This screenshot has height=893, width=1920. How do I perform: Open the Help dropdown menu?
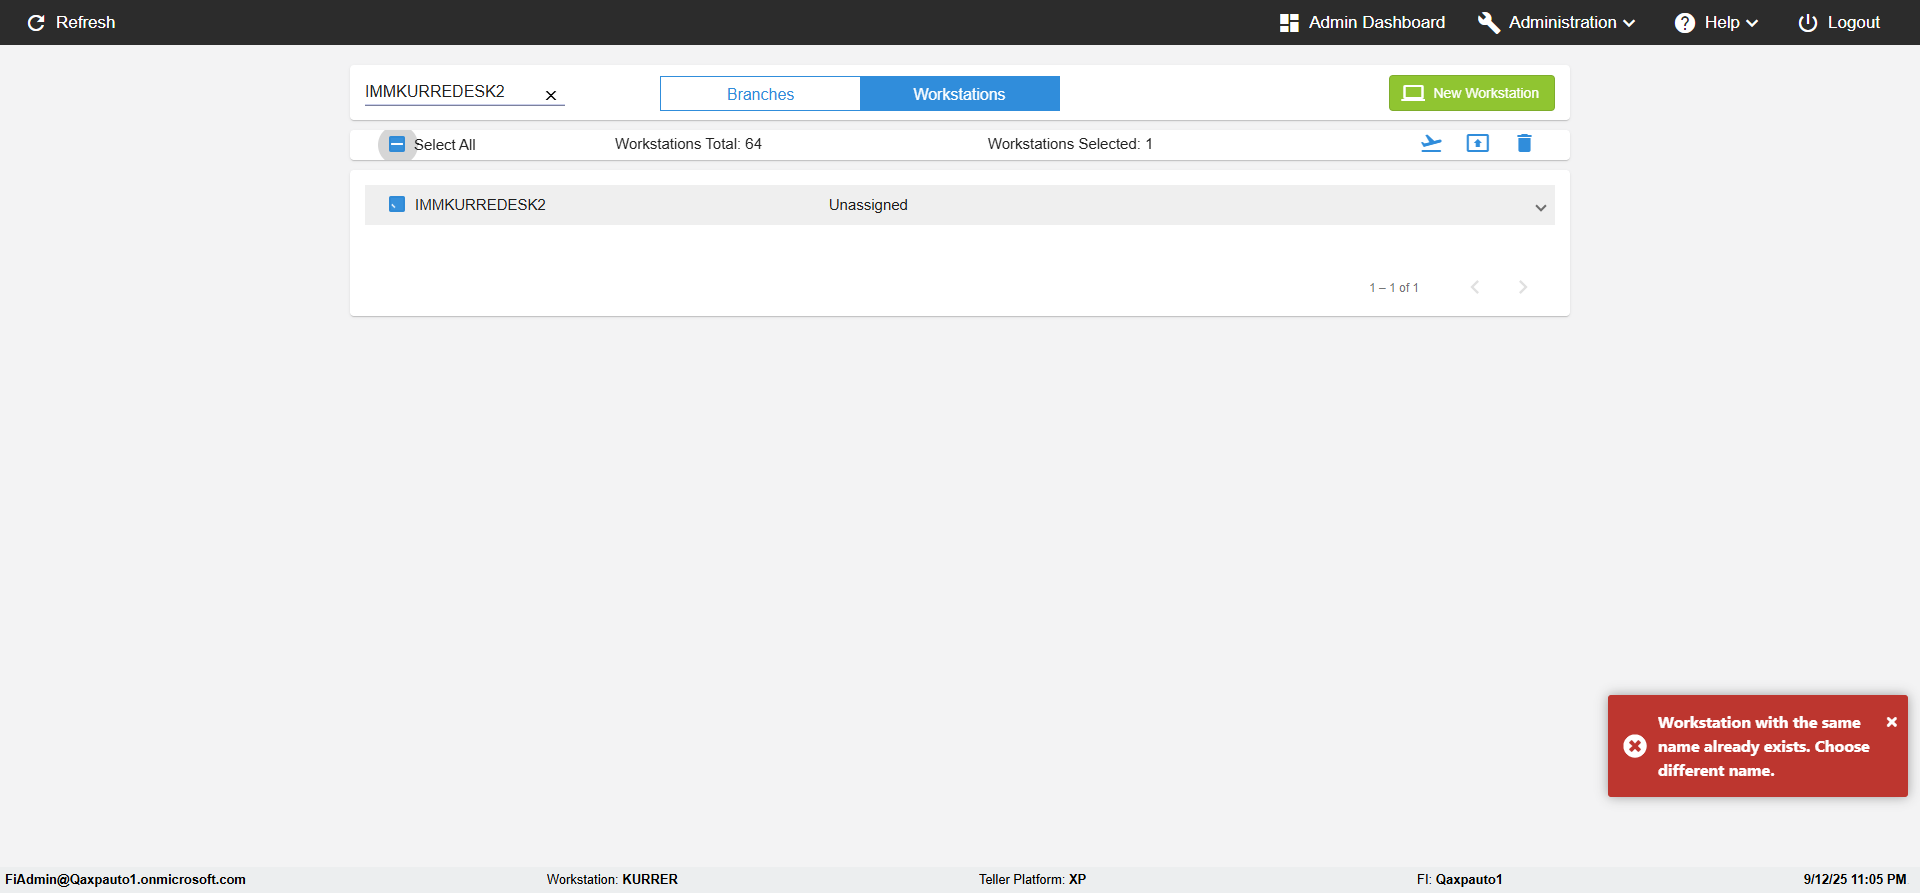pyautogui.click(x=1716, y=22)
